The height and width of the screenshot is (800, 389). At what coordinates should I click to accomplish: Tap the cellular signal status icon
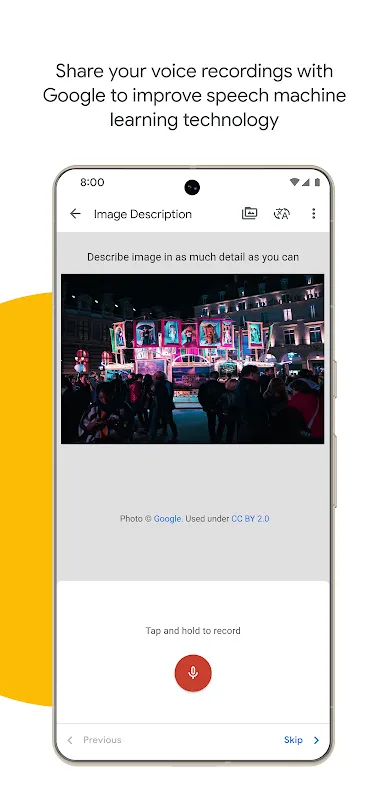(306, 182)
